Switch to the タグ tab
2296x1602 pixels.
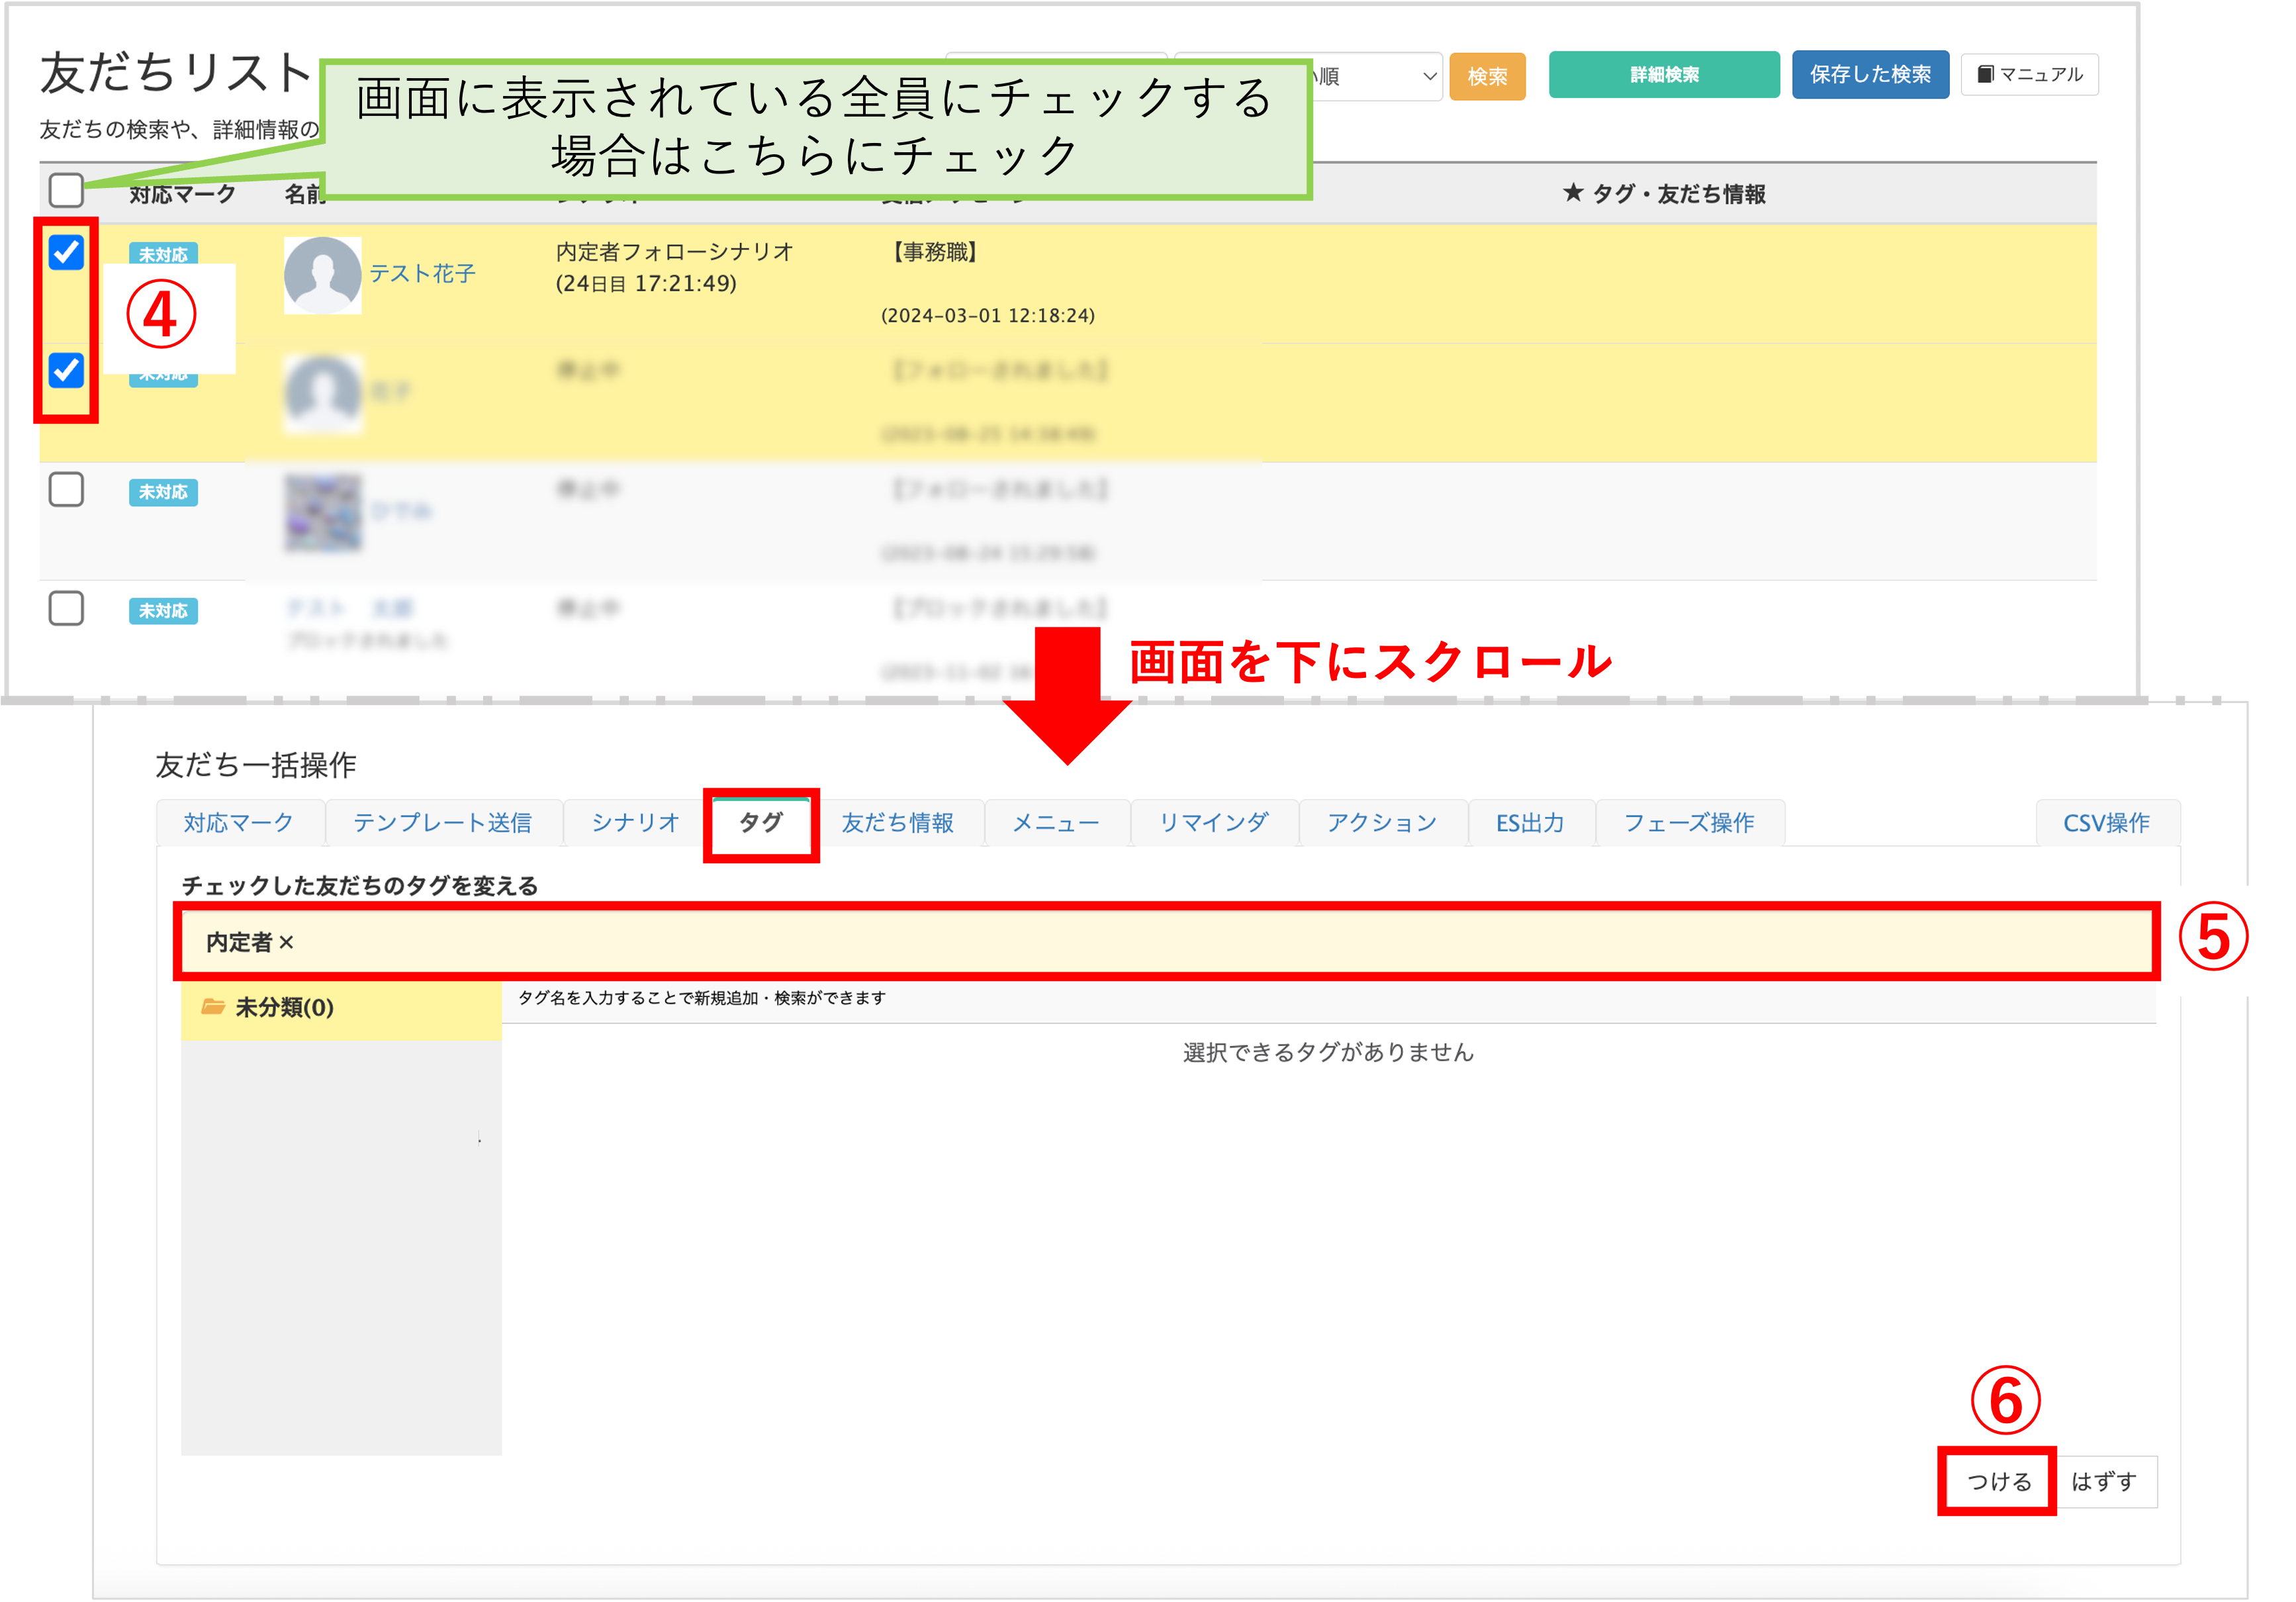[x=761, y=823]
